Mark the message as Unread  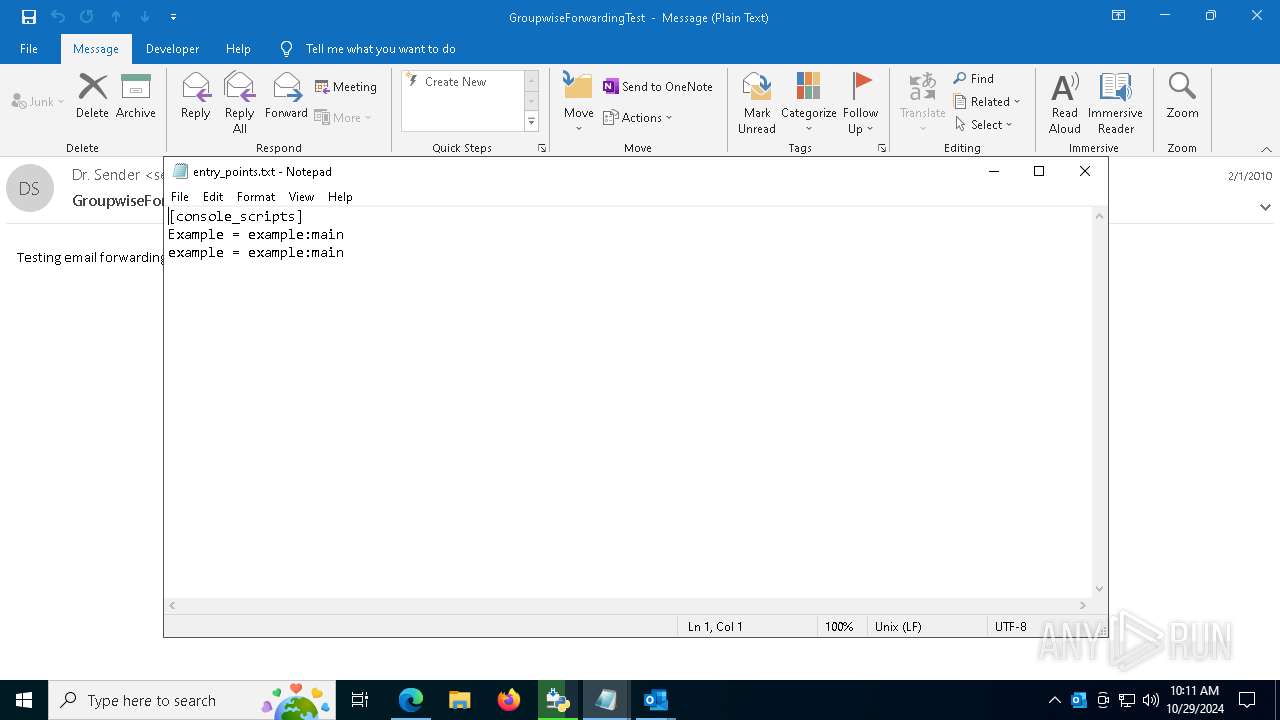[x=757, y=102]
